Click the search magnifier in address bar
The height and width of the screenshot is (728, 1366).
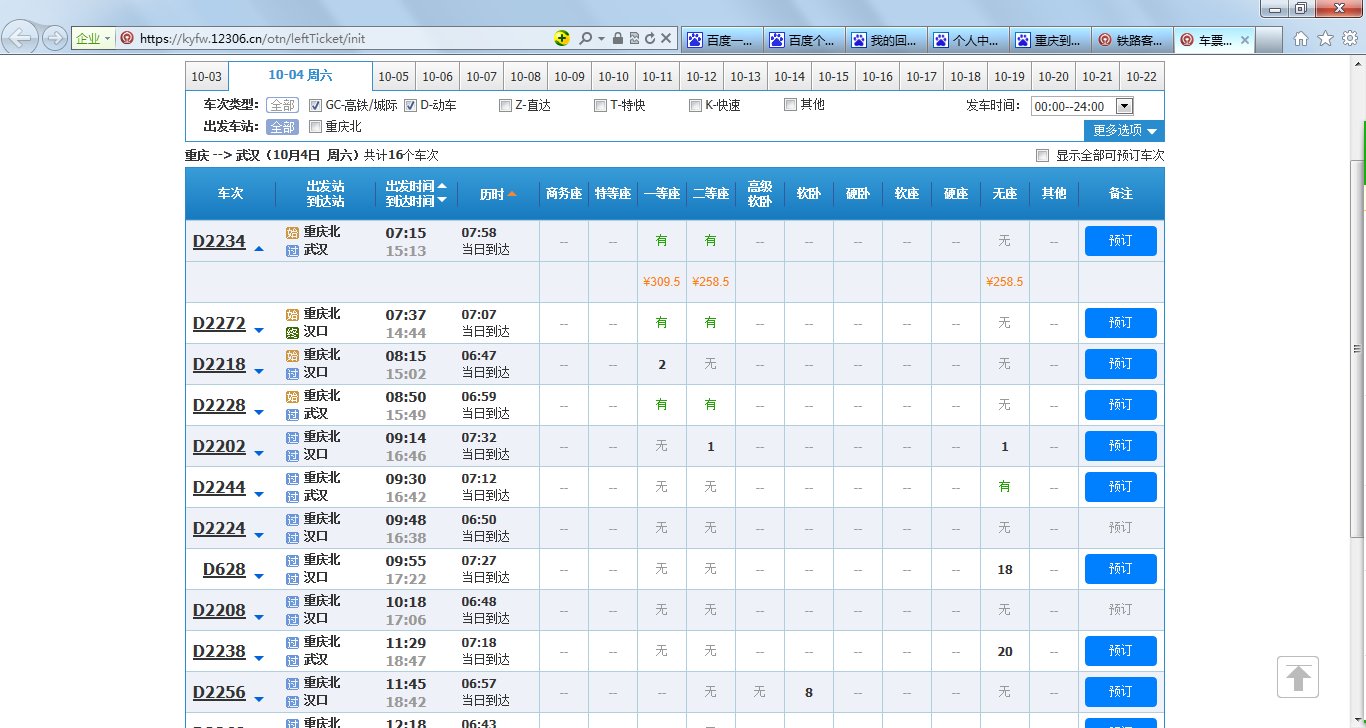click(x=585, y=39)
